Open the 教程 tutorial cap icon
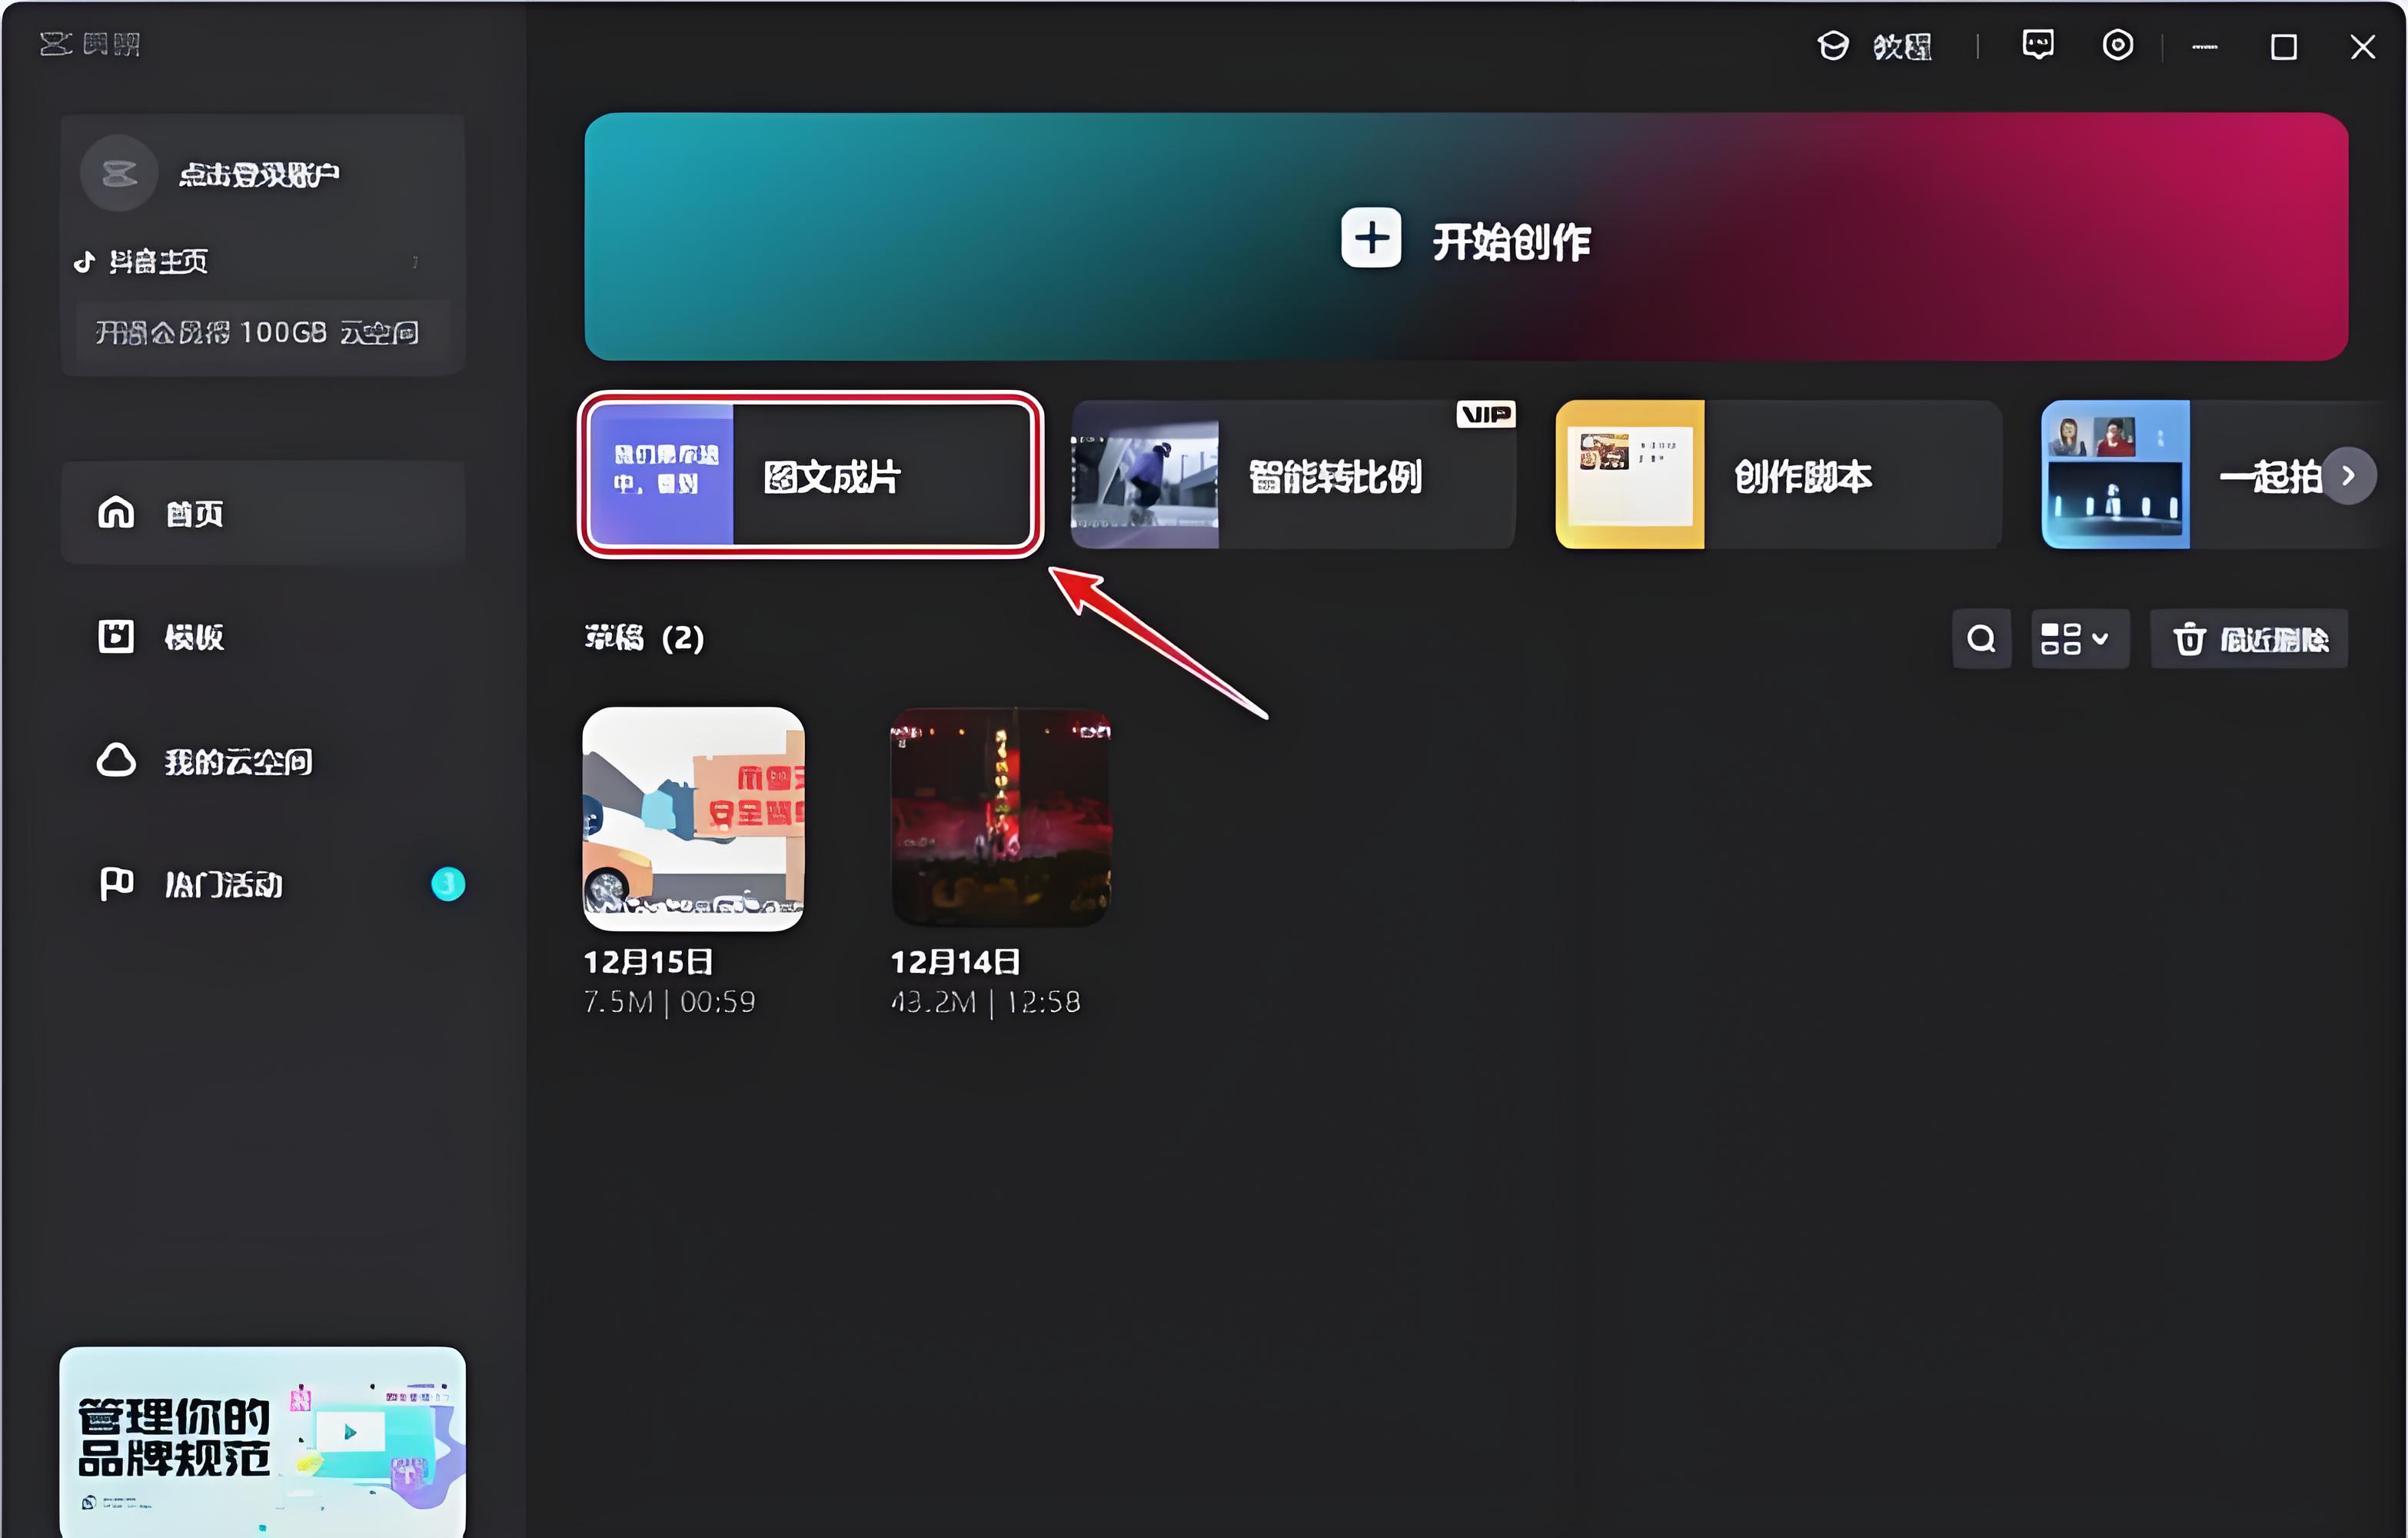Viewport: 2408px width, 1538px height. (1832, 46)
